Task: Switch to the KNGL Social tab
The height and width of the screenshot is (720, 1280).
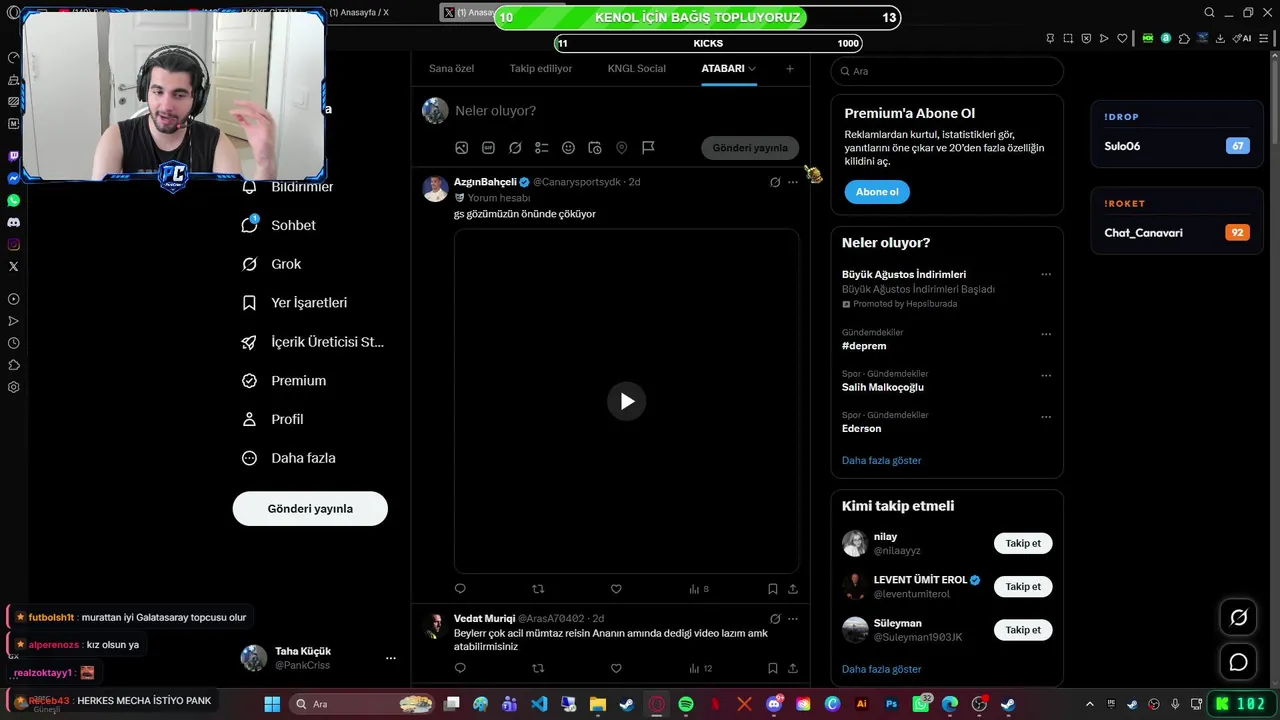Action: tap(637, 68)
